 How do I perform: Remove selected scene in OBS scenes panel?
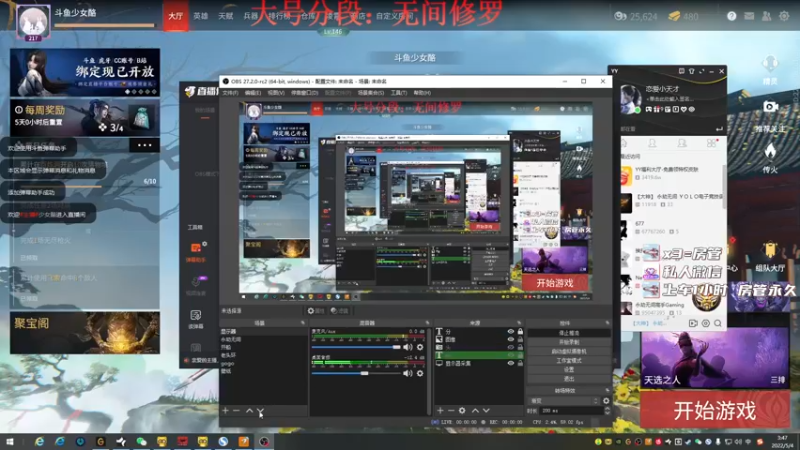click(x=236, y=411)
